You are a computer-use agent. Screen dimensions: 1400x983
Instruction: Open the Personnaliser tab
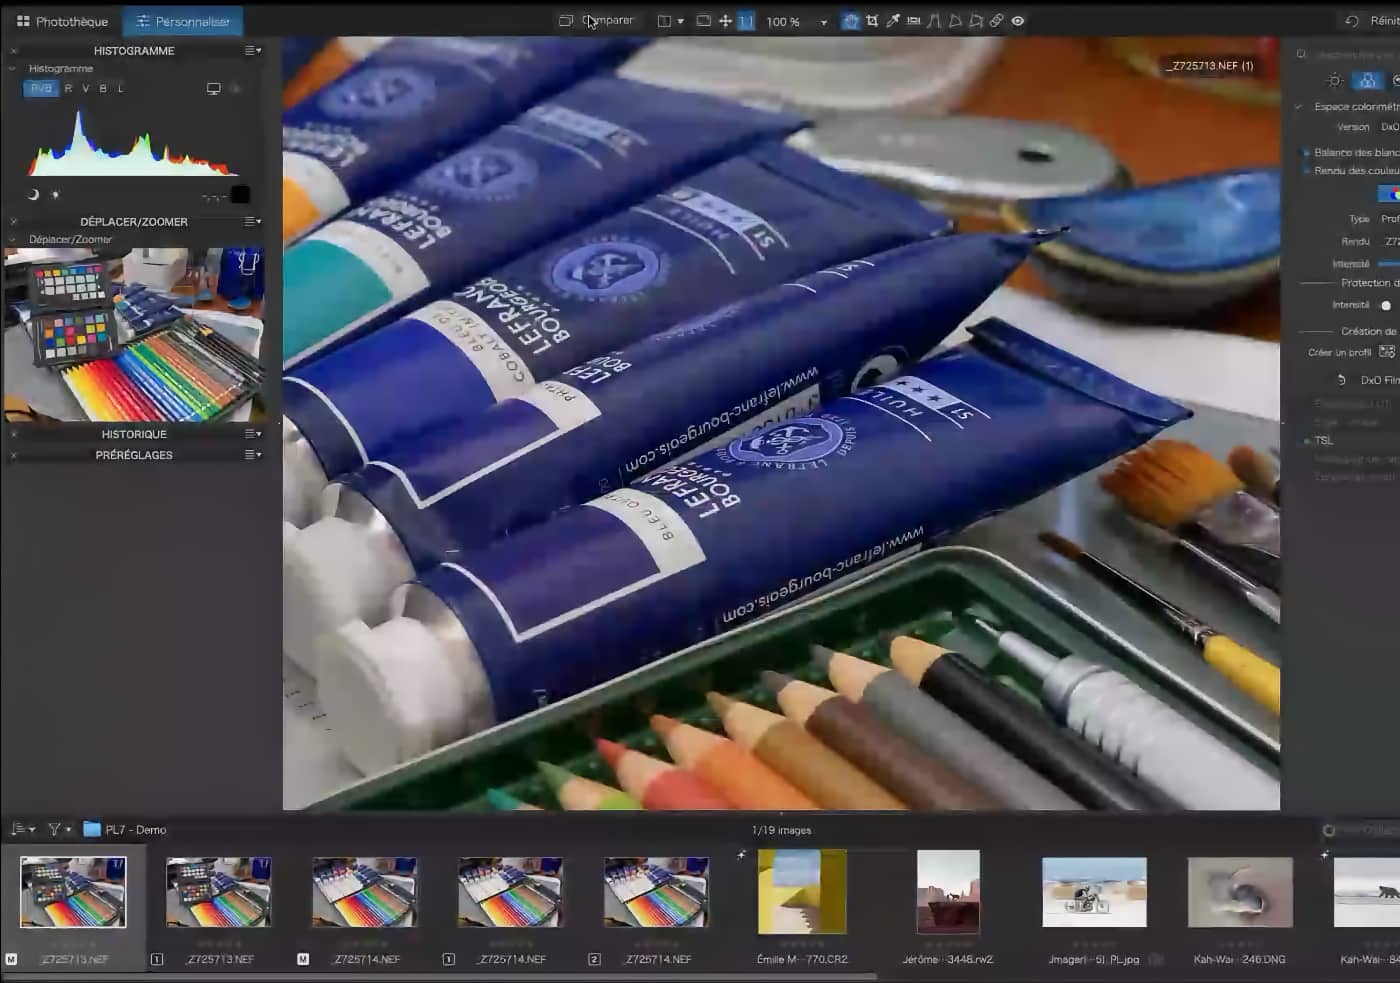183,21
